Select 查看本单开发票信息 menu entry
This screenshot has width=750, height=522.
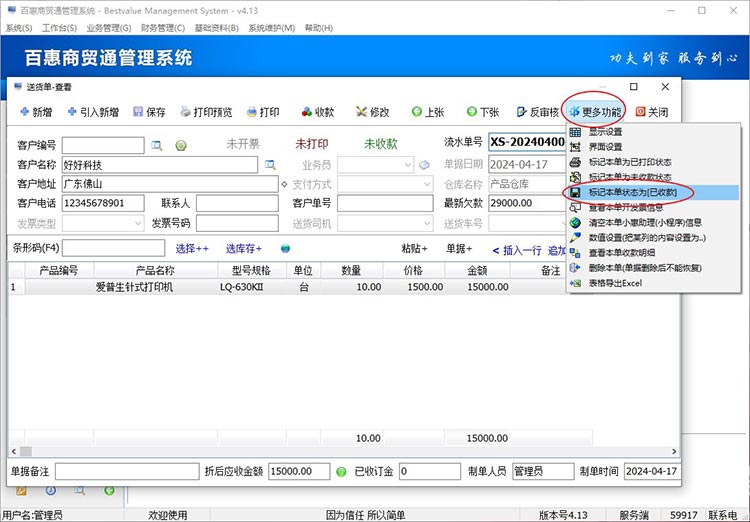[x=653, y=207]
